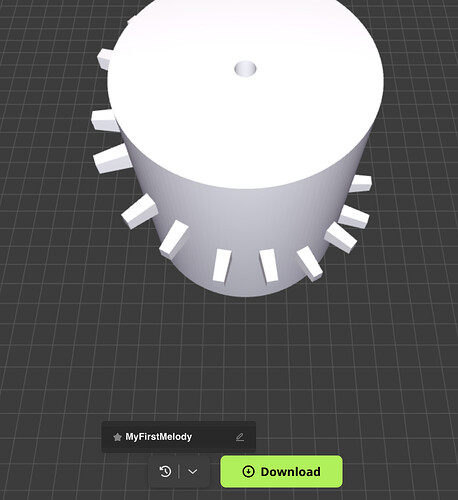Open the version history clock icon
This screenshot has width=458, height=500.
166,472
